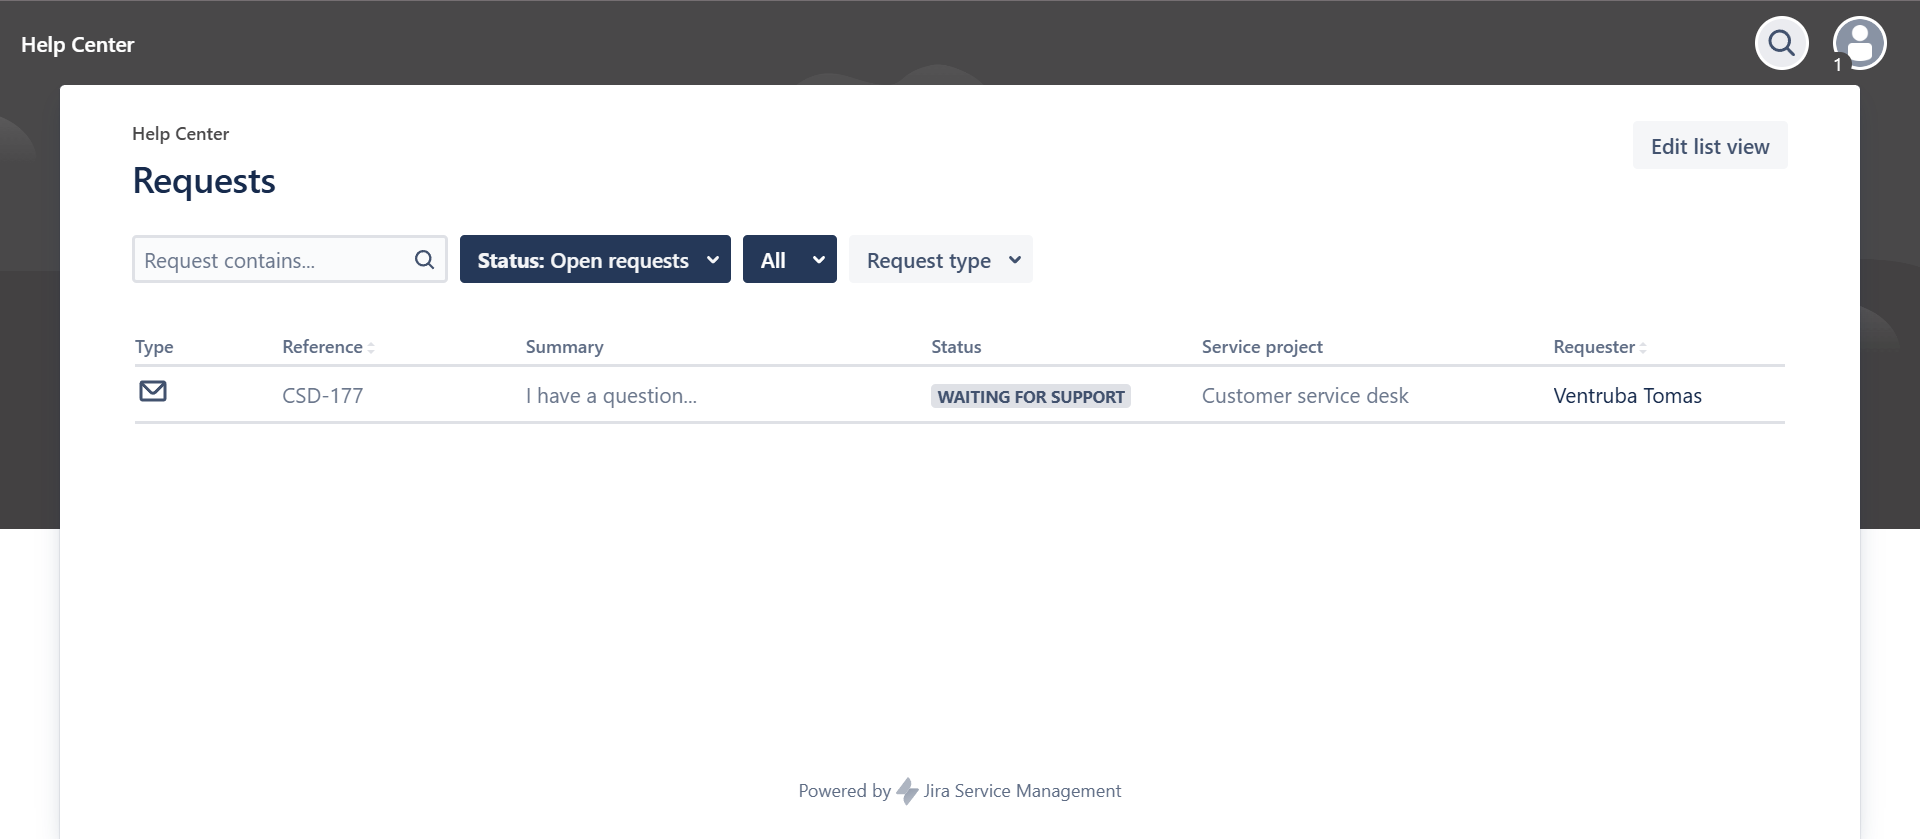Image resolution: width=1920 pixels, height=839 pixels.
Task: Click the email envelope icon for CSD-177
Action: coord(153,391)
